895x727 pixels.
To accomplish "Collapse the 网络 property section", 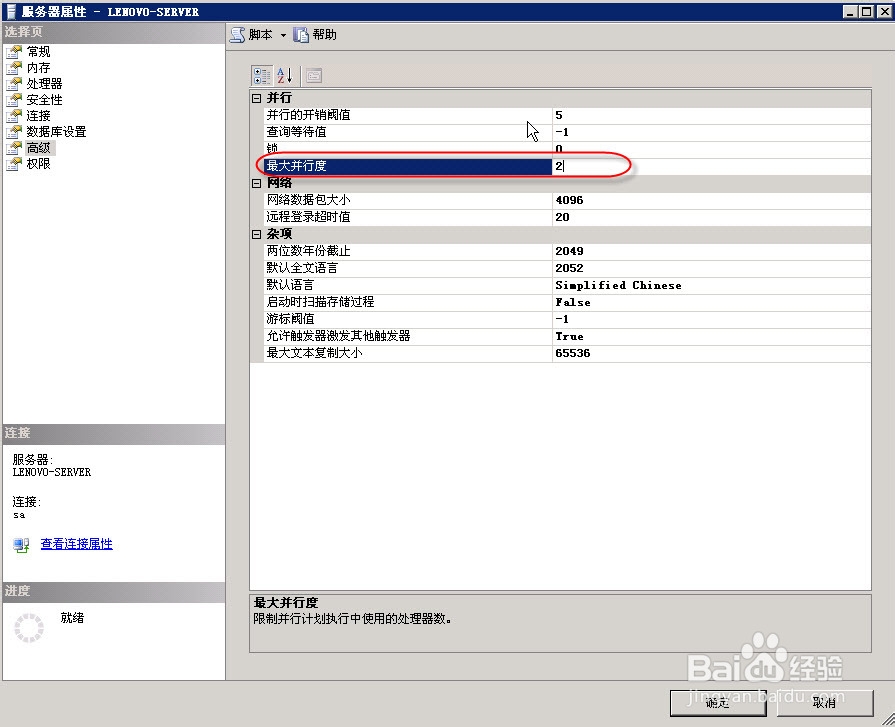I will 258,183.
